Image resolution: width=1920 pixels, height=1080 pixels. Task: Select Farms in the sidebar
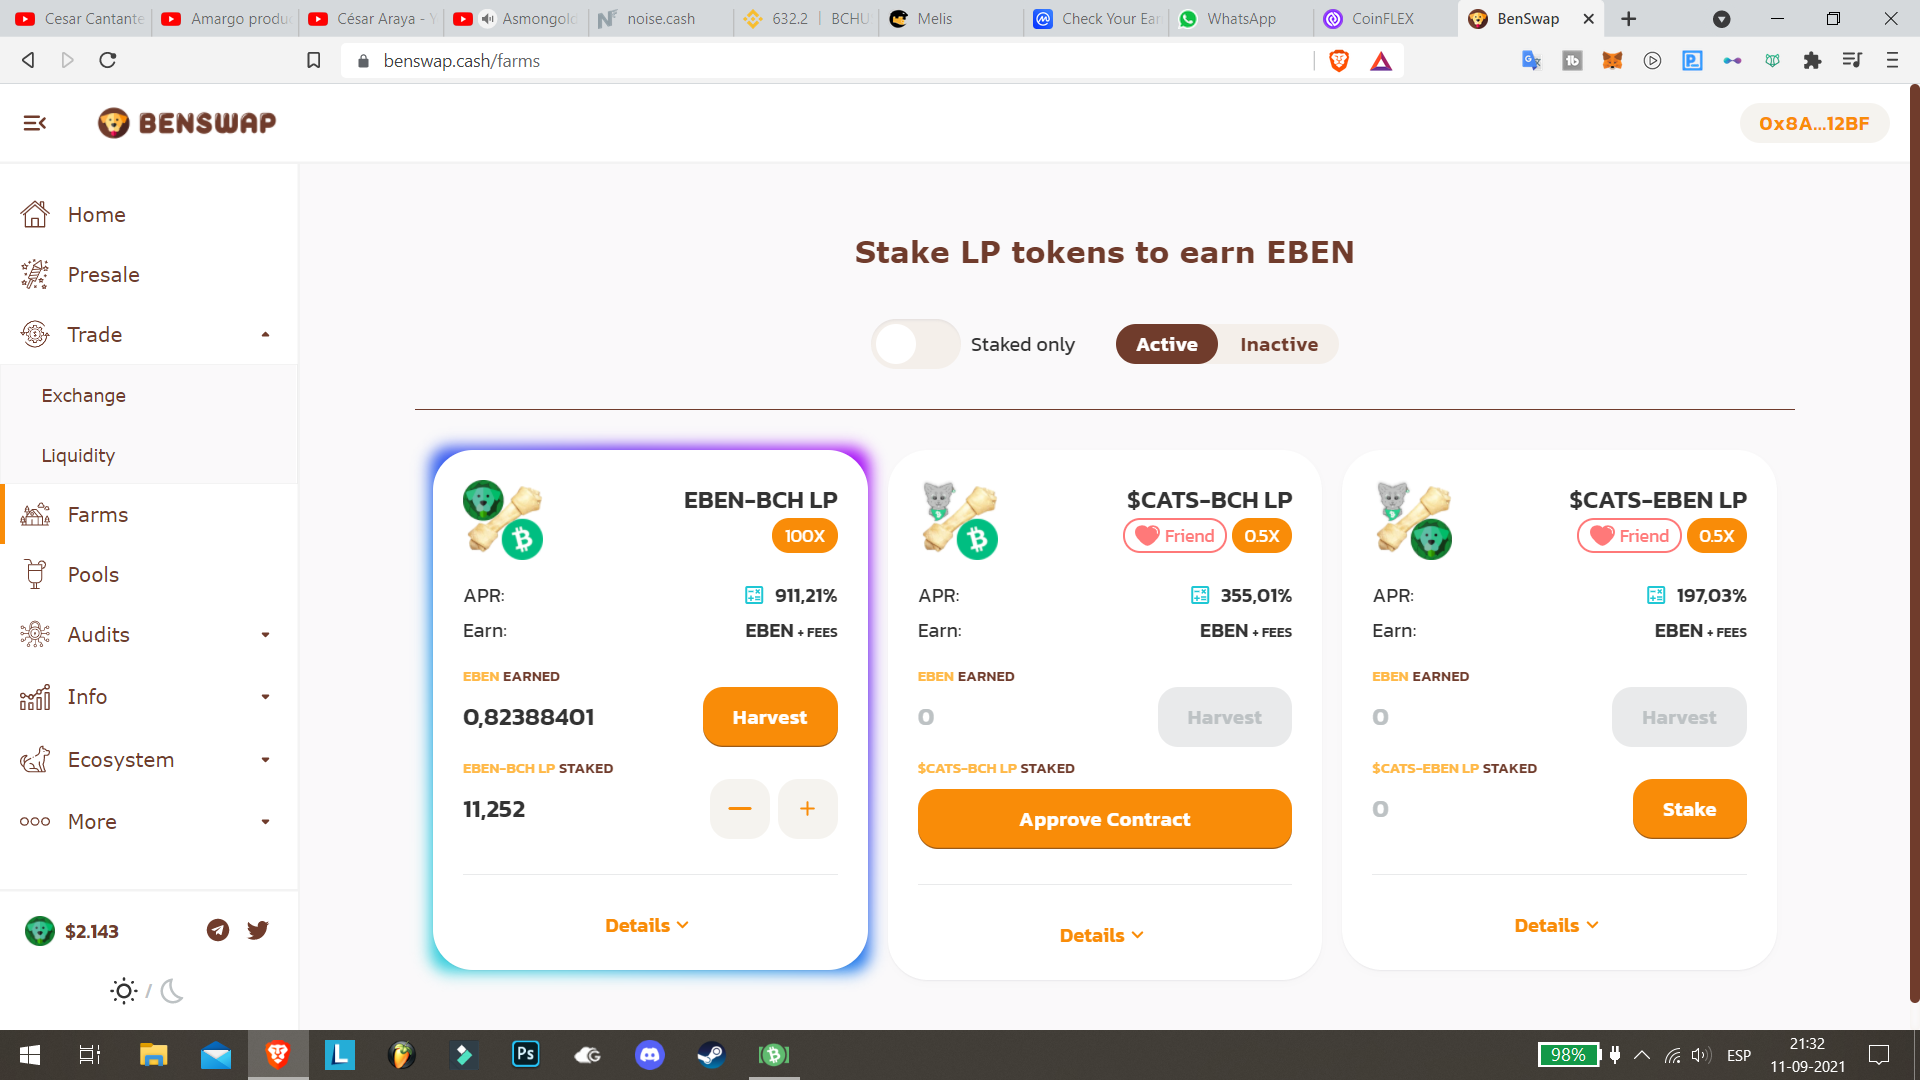(x=148, y=515)
